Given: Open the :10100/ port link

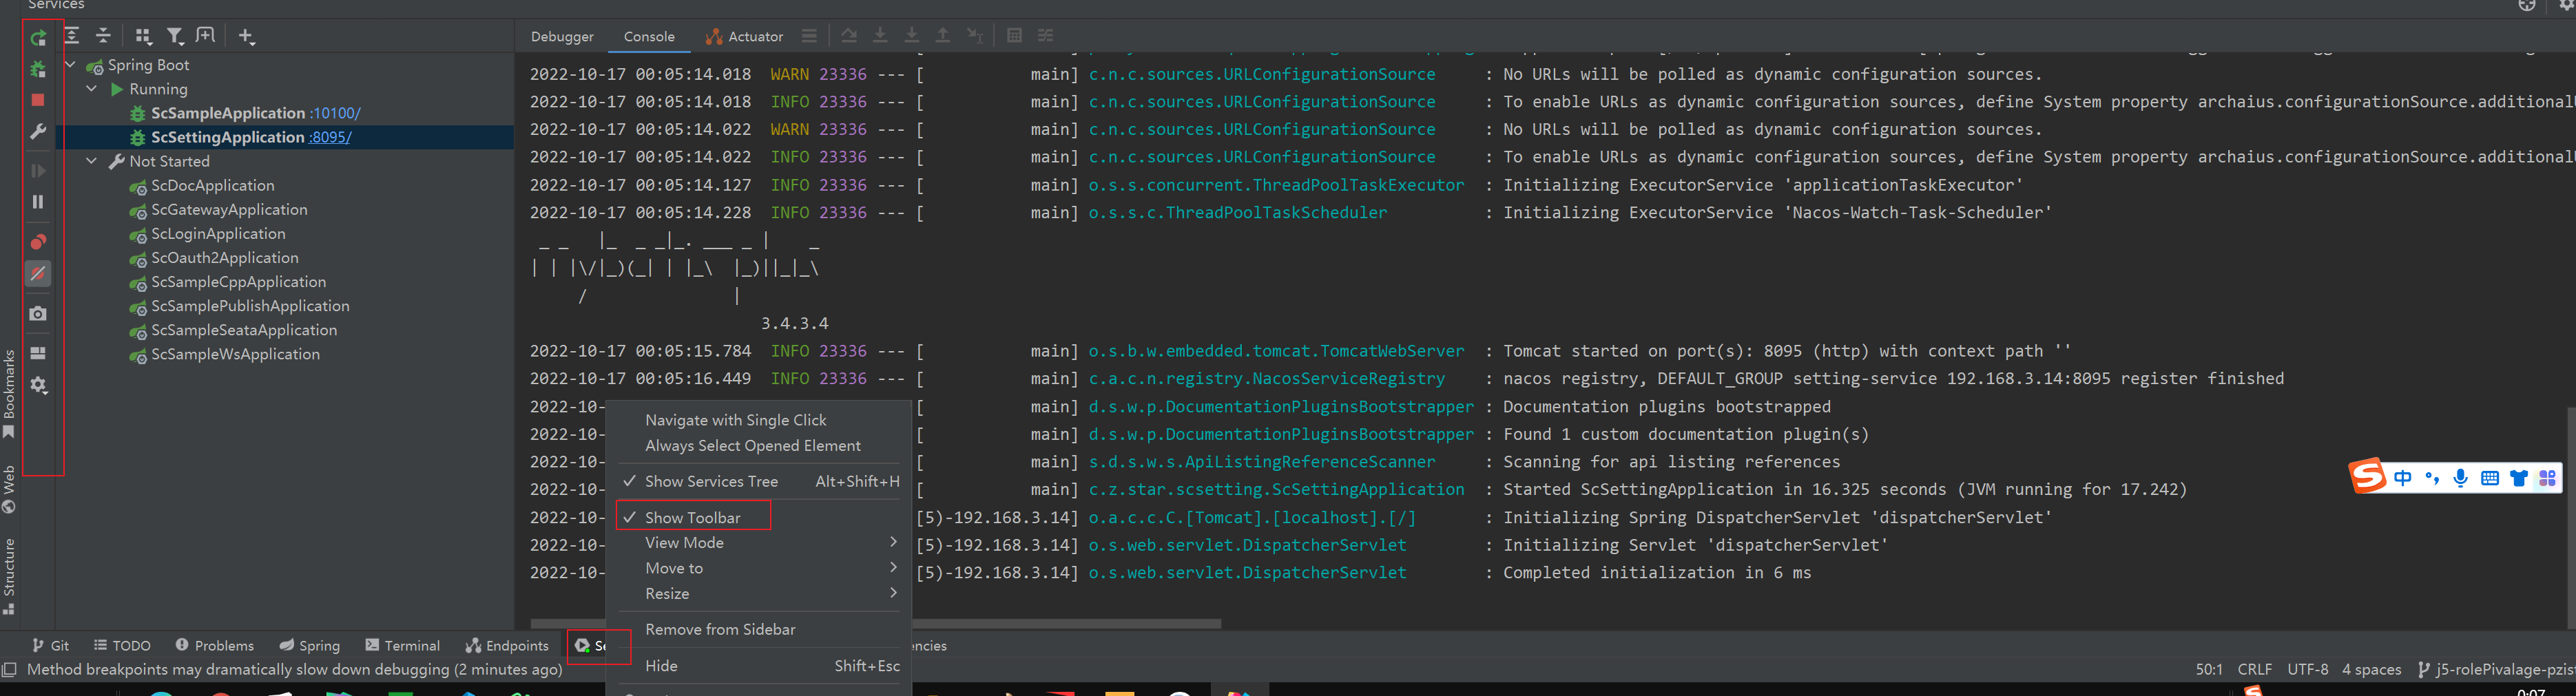Looking at the screenshot, I should pyautogui.click(x=335, y=113).
